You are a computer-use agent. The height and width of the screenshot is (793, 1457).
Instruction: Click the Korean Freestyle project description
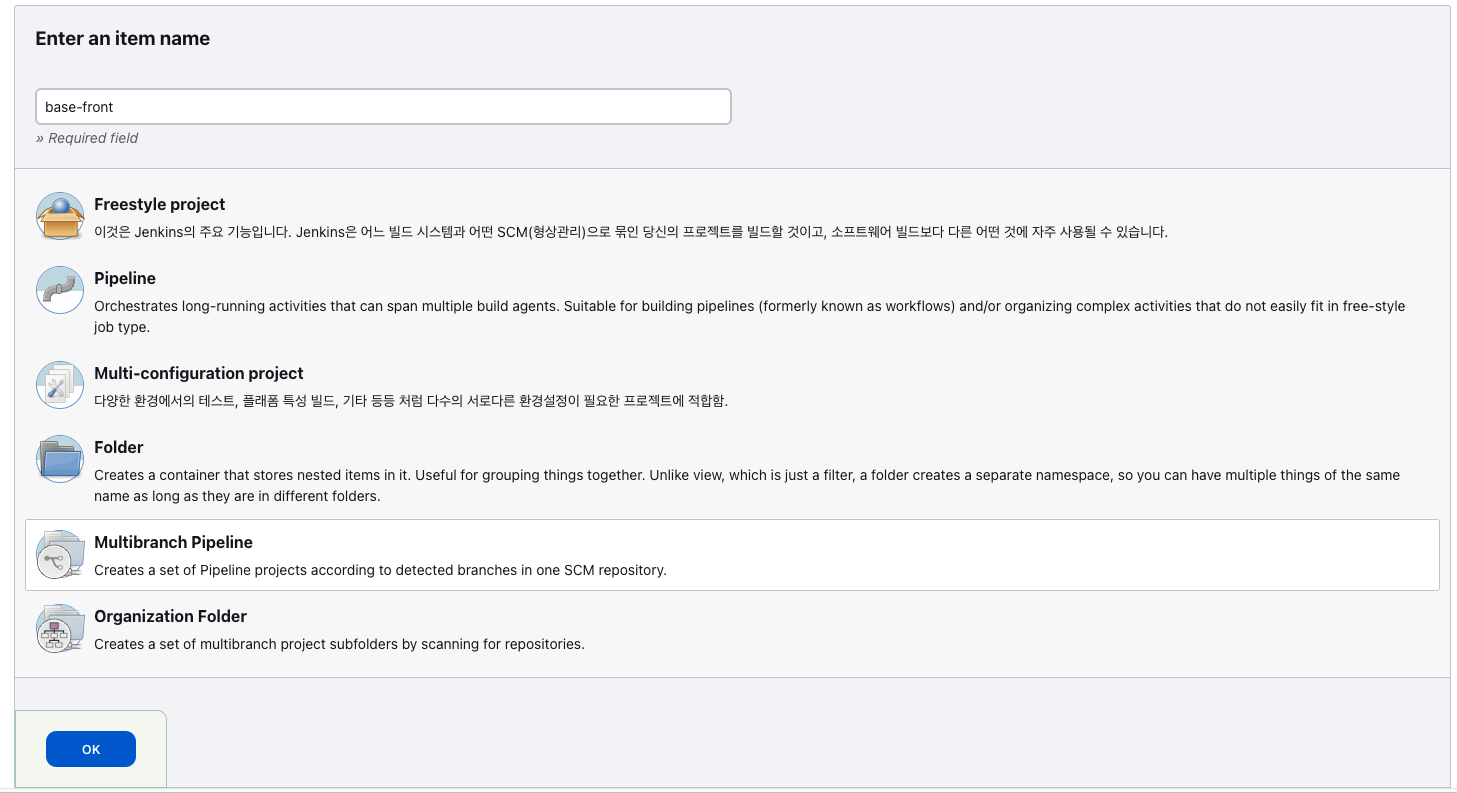tap(631, 232)
